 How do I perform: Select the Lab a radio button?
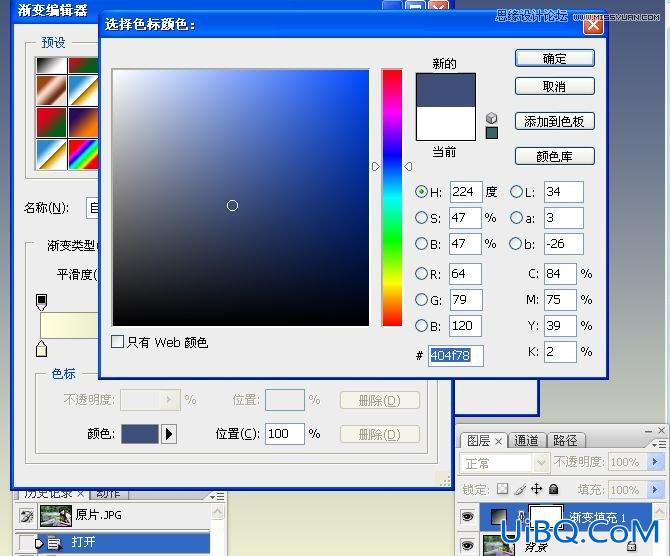516,218
